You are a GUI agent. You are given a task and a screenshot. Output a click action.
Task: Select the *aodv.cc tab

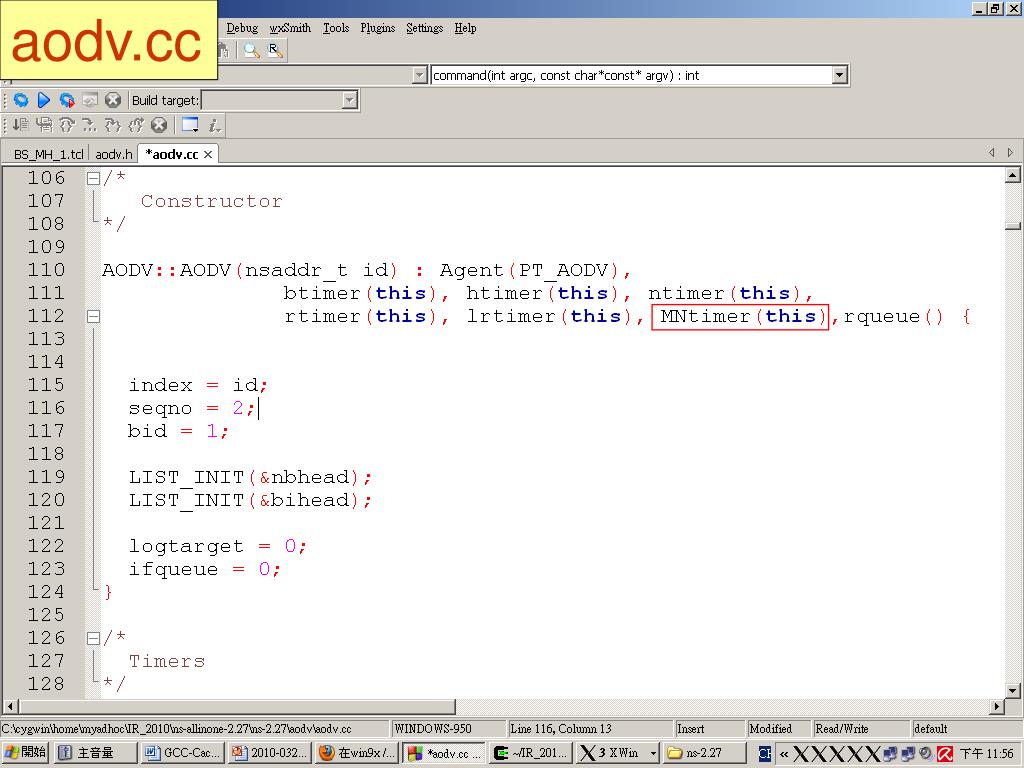pos(172,155)
